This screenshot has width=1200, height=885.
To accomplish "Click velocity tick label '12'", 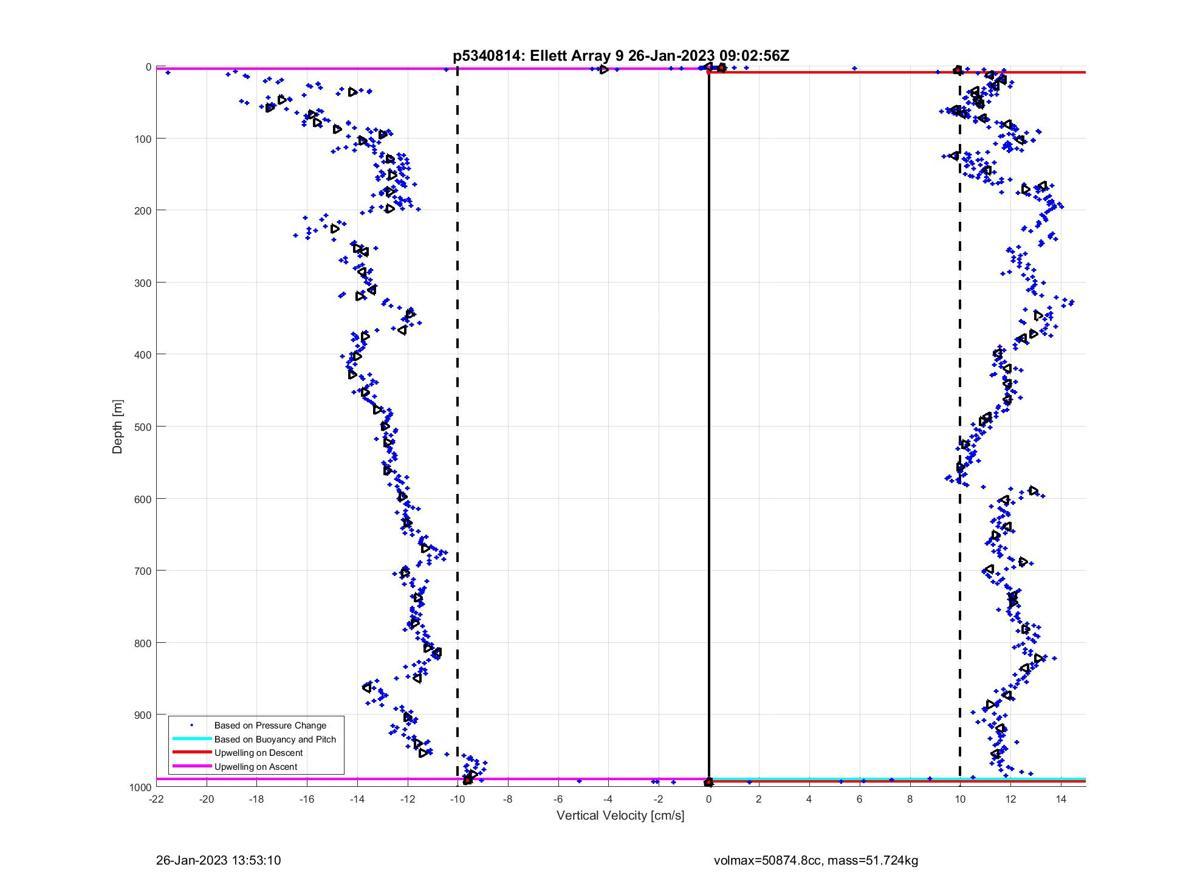I will point(1010,799).
